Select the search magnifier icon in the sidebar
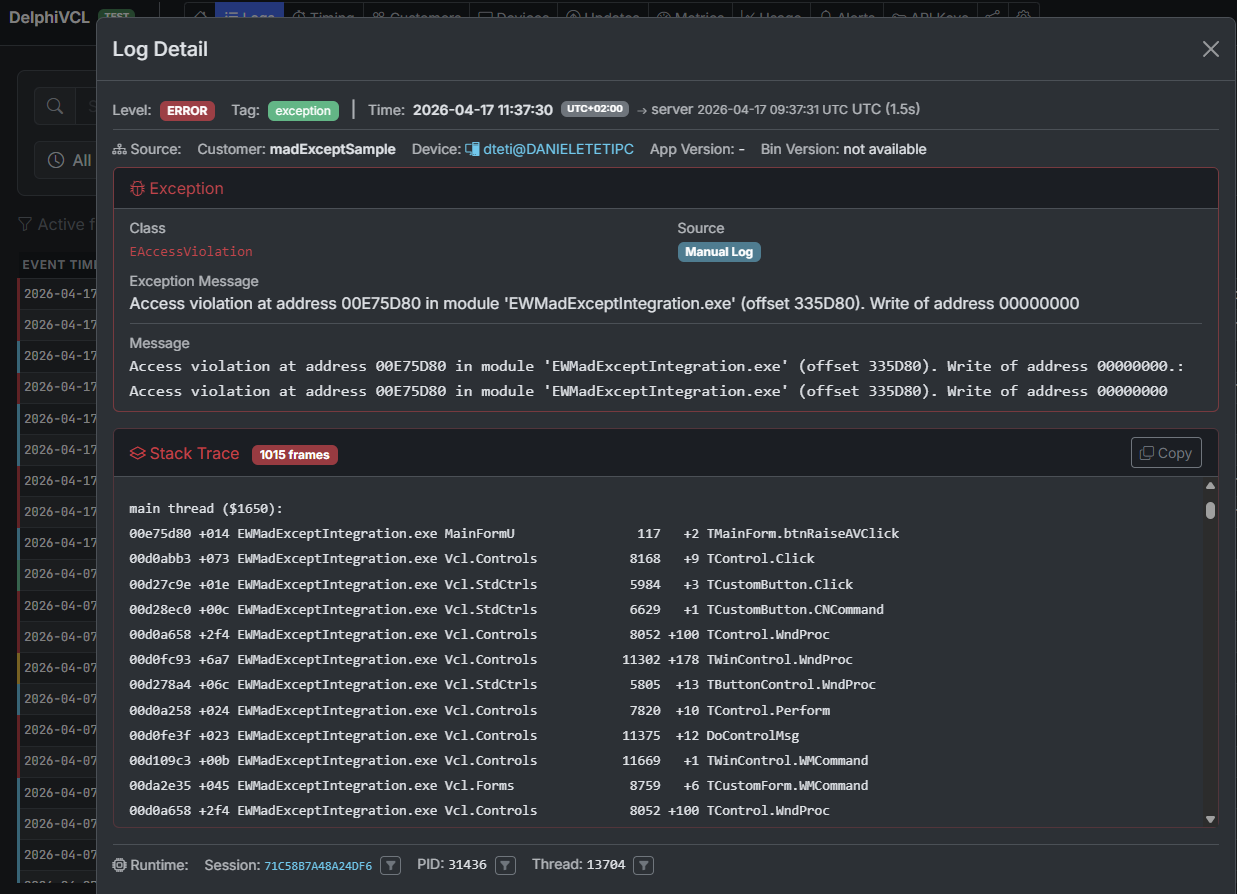The height and width of the screenshot is (894, 1237). tap(54, 105)
